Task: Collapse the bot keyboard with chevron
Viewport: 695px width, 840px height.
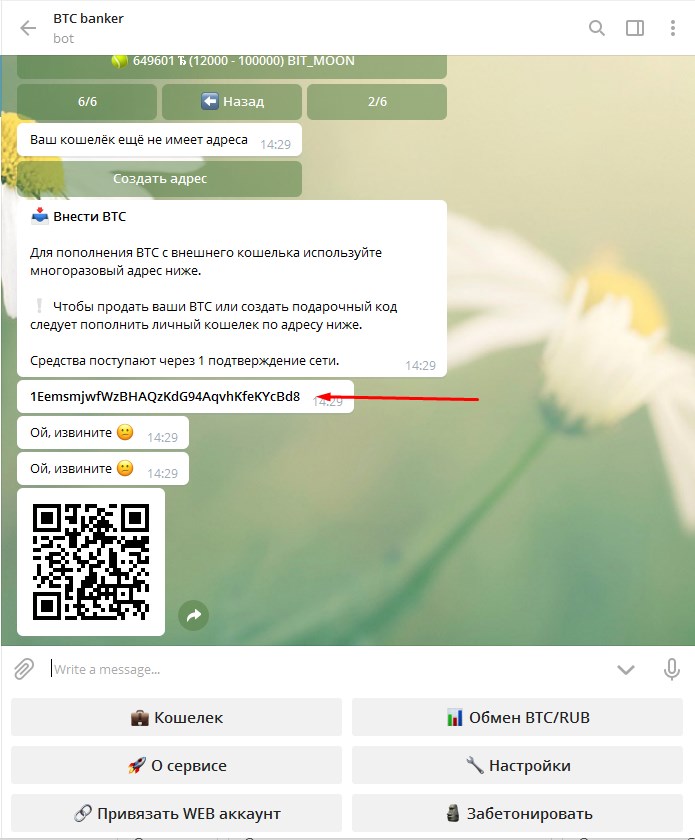Action: click(x=626, y=669)
